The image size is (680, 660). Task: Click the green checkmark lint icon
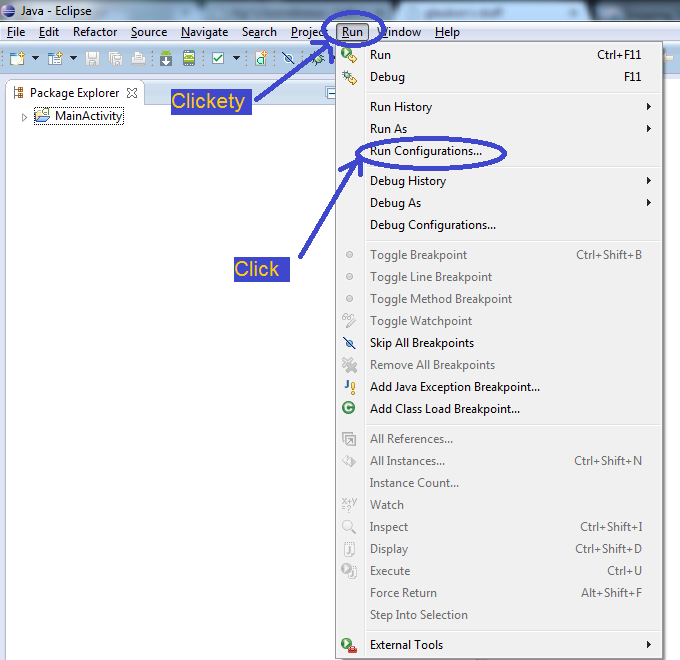218,58
